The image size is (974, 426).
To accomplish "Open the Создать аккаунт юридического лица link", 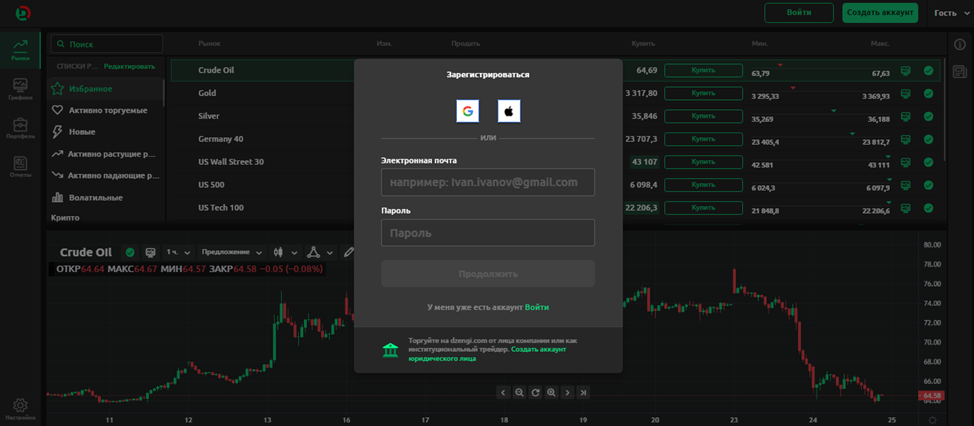I will pyautogui.click(x=487, y=355).
